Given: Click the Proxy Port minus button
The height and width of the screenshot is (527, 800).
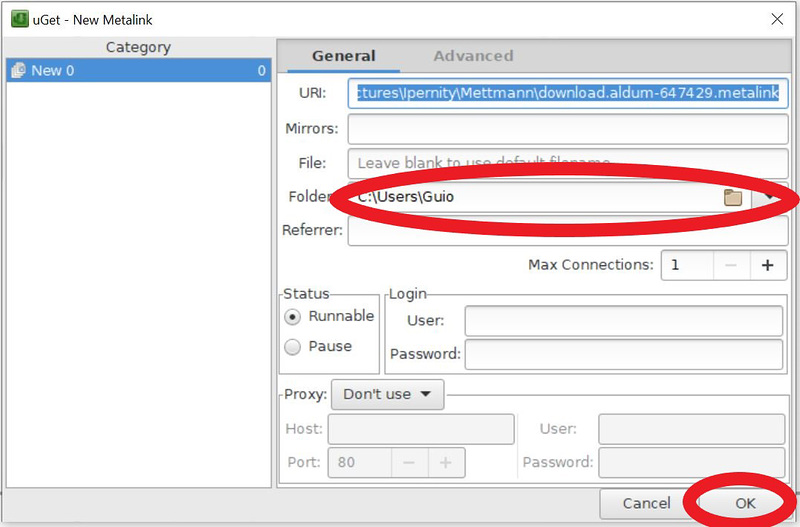Looking at the screenshot, I should 409,463.
